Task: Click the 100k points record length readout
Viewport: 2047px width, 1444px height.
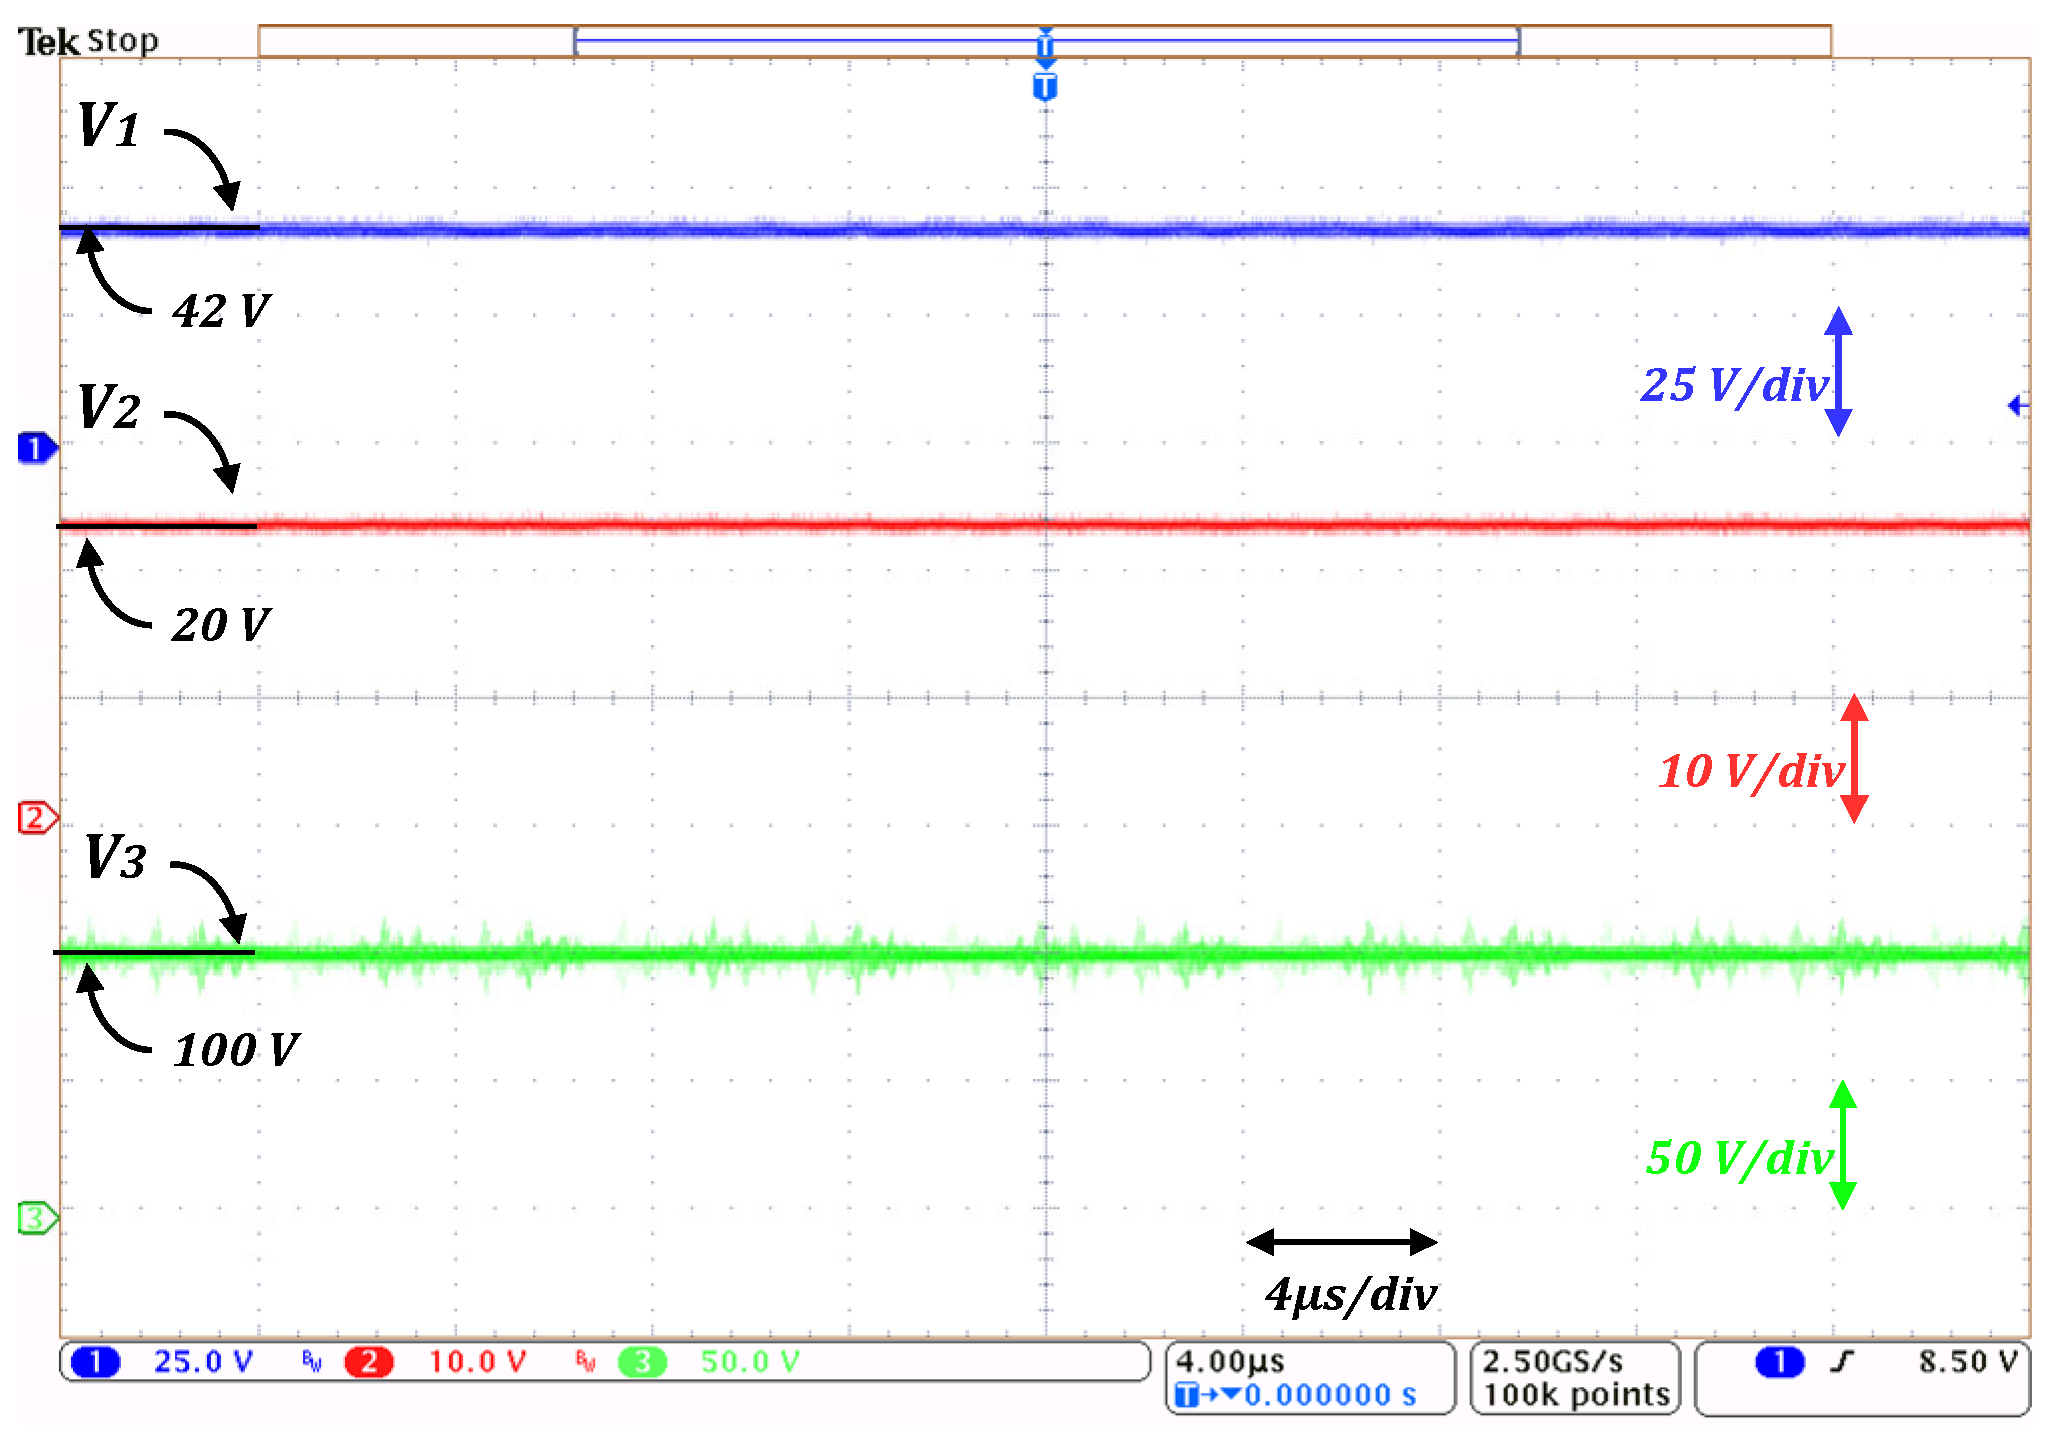Action: point(1576,1395)
